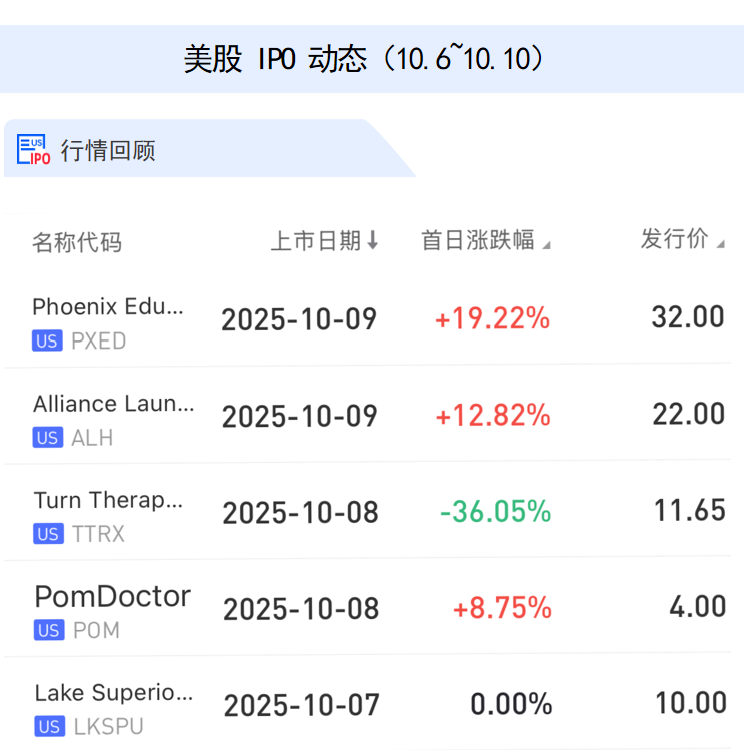This screenshot has width=744, height=754.
Task: Click the US badge next to LKSPU
Action: point(47,727)
